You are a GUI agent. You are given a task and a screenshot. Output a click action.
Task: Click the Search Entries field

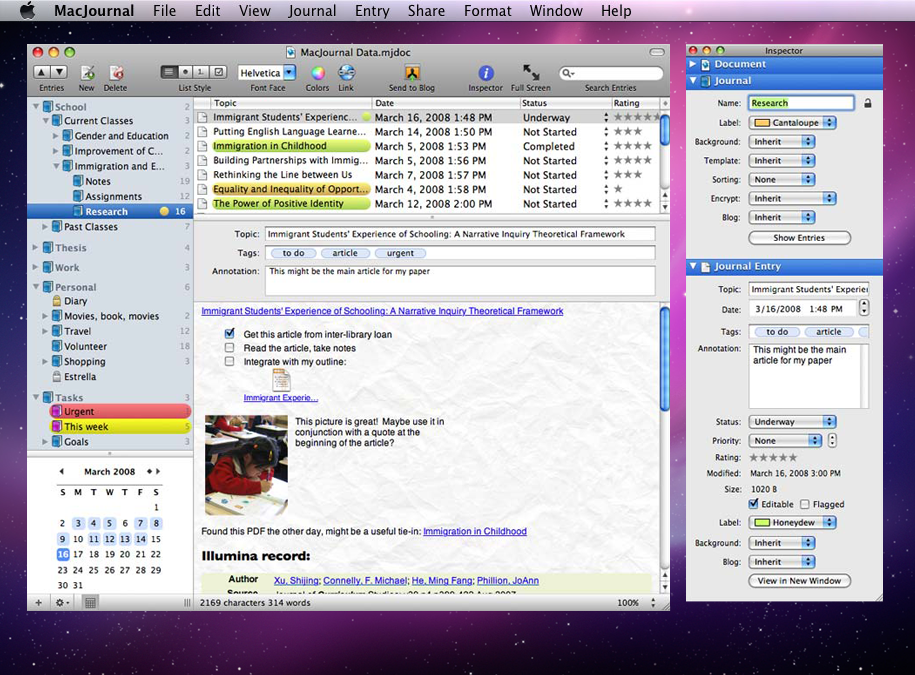coord(611,73)
